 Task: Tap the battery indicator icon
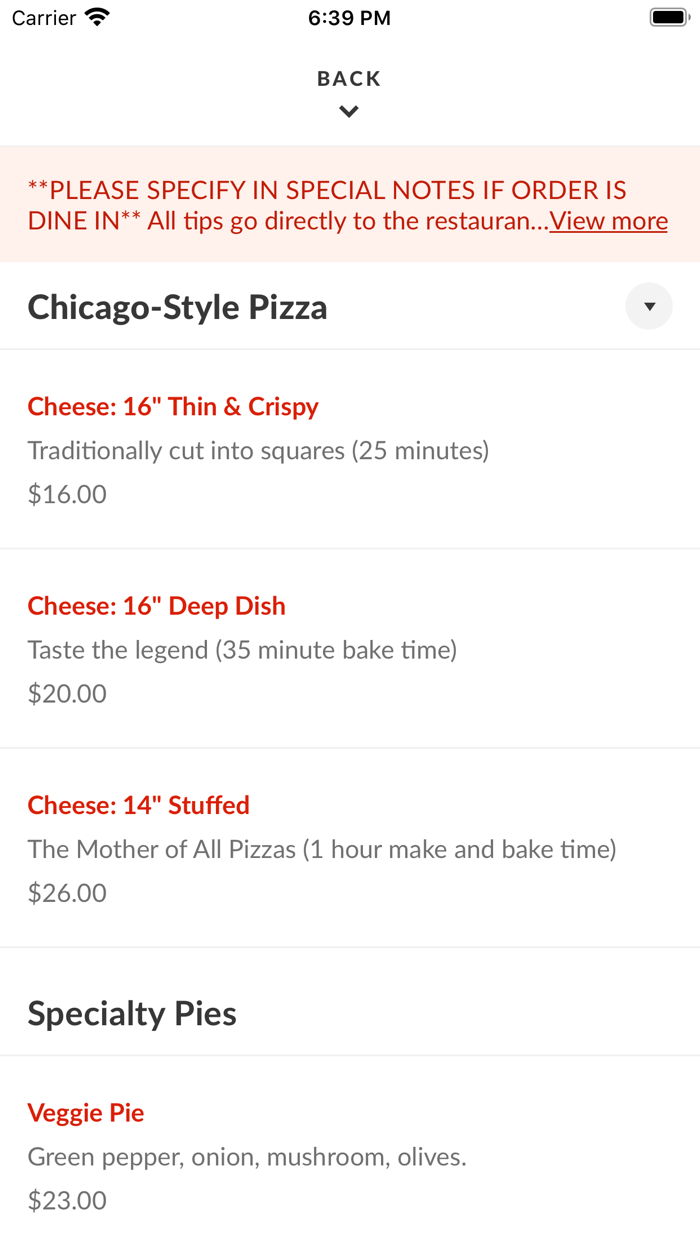[x=670, y=17]
